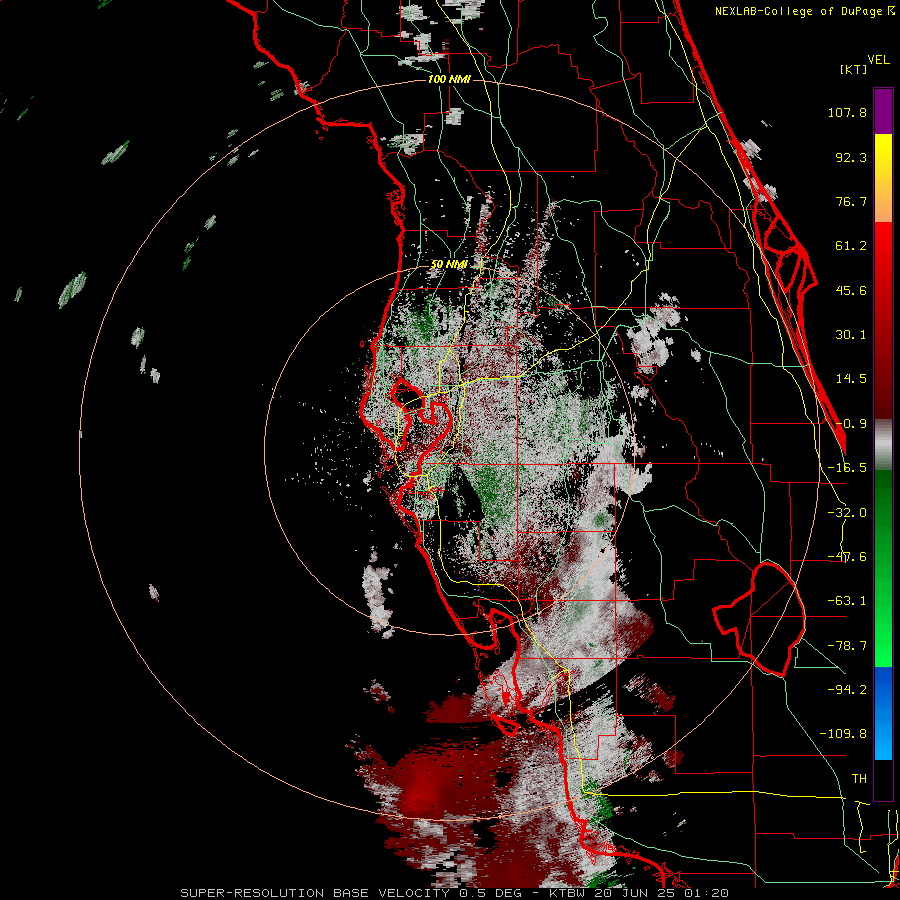Click the 107.8 value on velocity scale

coord(847,112)
